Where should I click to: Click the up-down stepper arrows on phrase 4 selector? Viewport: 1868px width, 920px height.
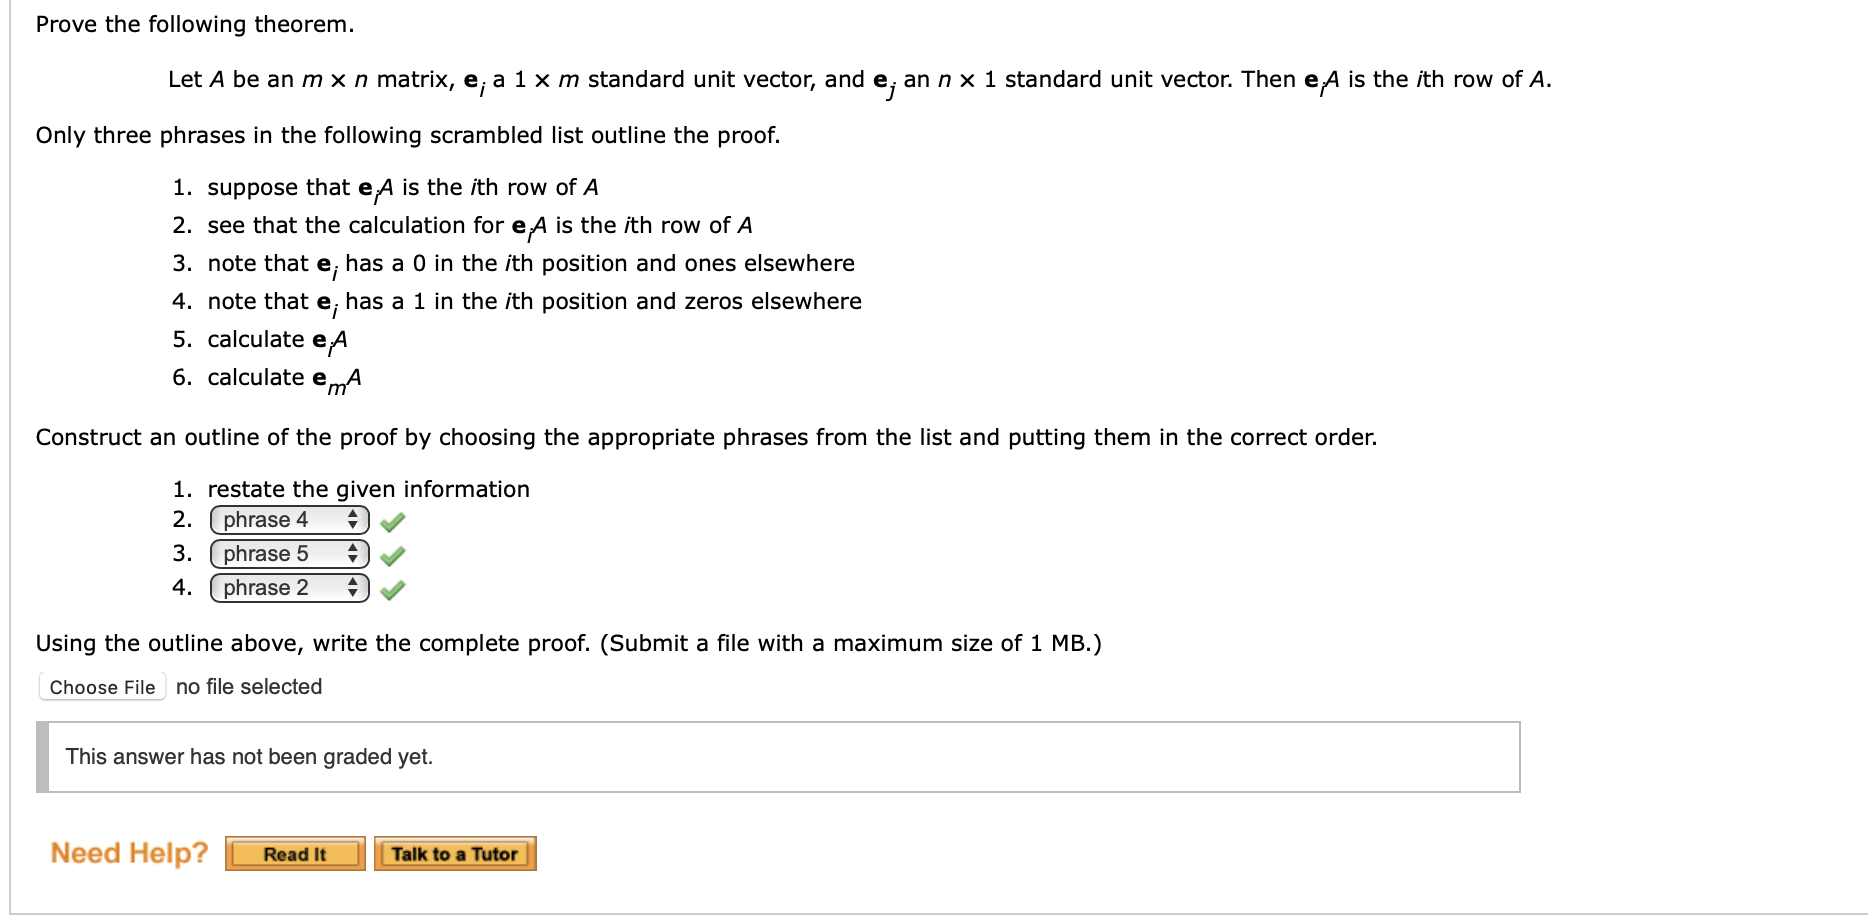point(352,520)
